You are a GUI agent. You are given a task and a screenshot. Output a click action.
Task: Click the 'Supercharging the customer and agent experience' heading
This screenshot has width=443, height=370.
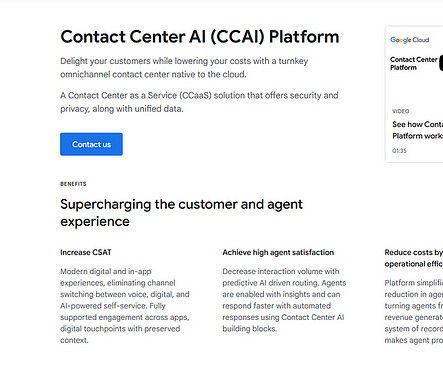[x=181, y=213]
